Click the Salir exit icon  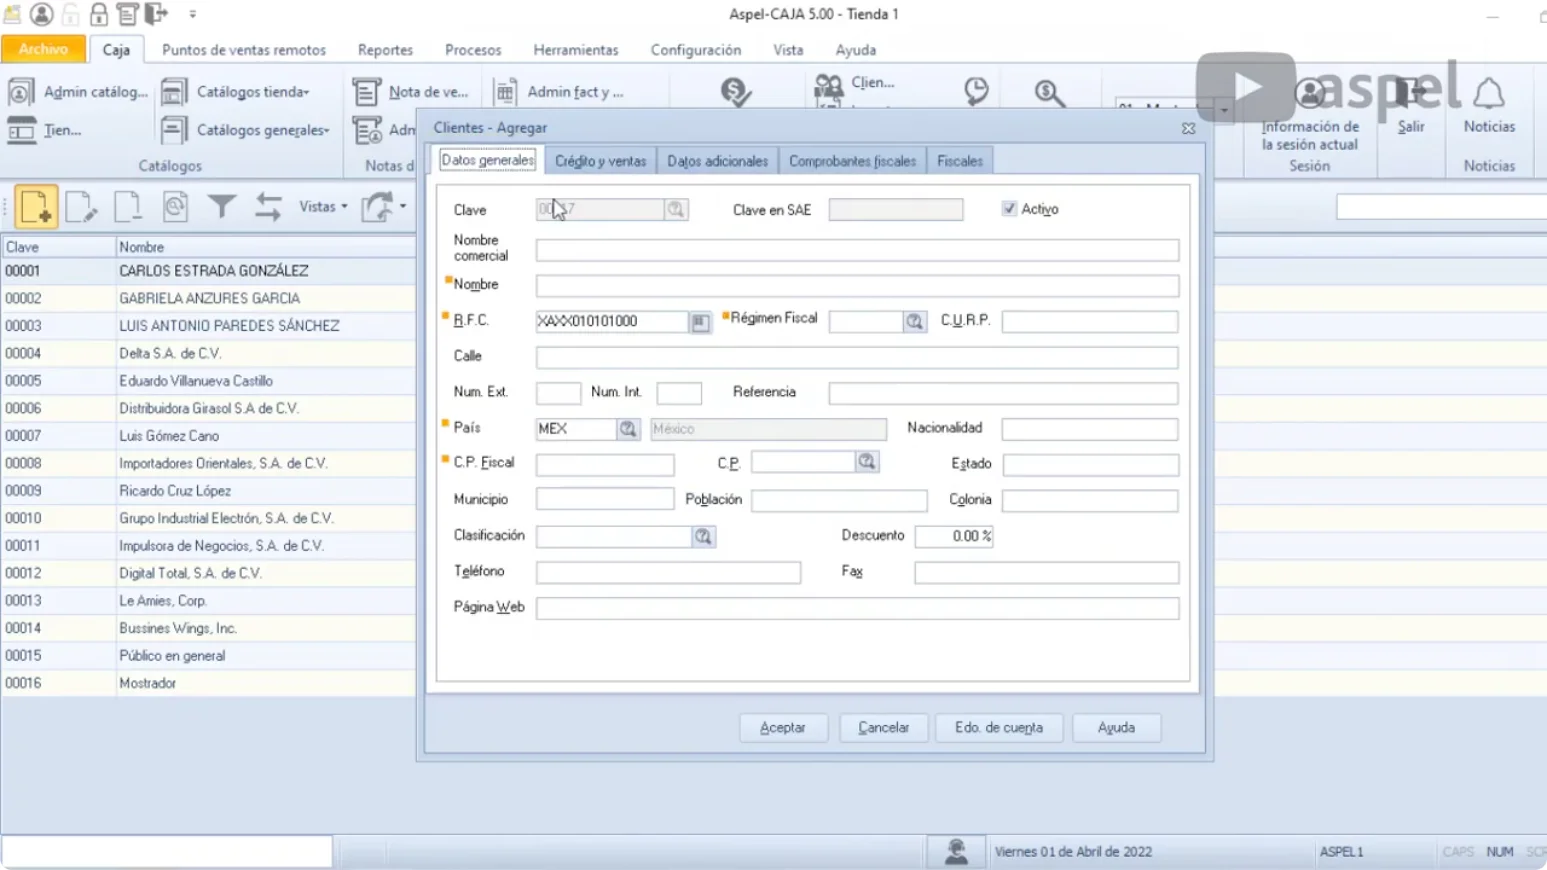pyautogui.click(x=1410, y=94)
